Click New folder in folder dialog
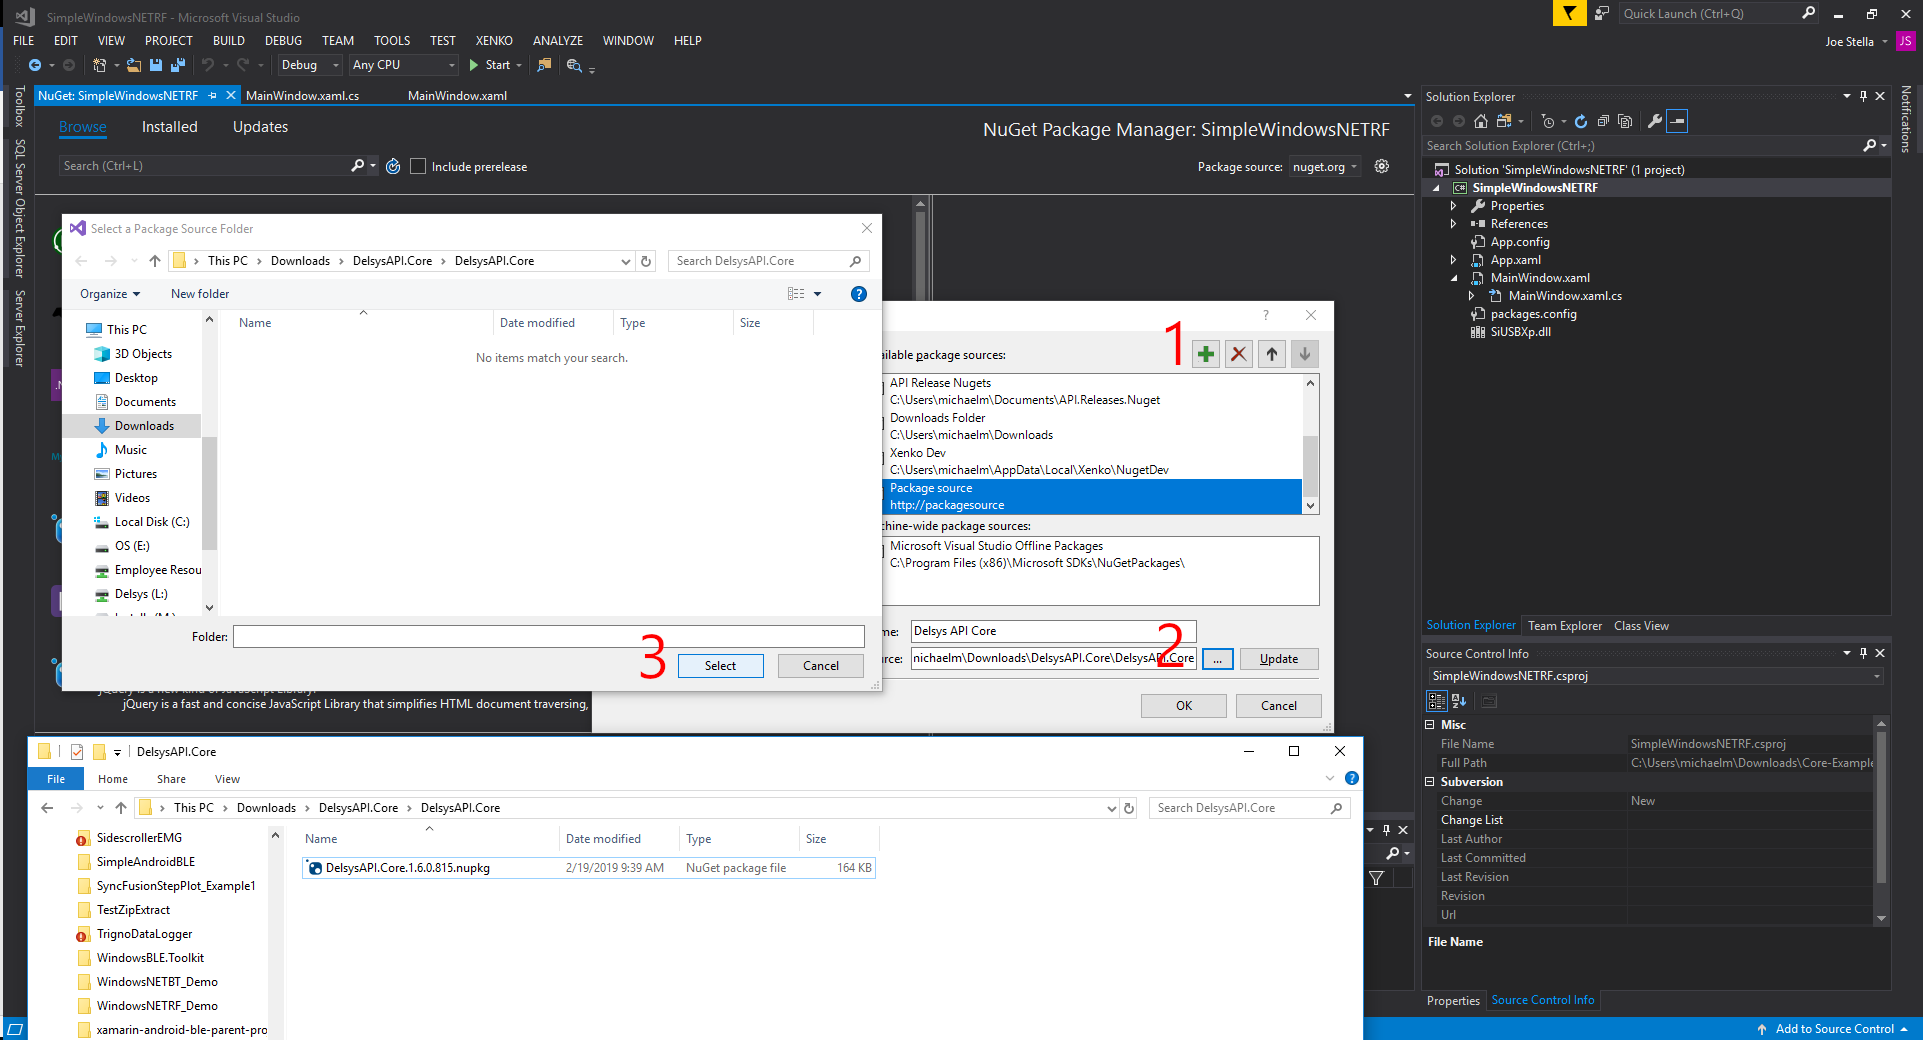The image size is (1923, 1040). 200,294
